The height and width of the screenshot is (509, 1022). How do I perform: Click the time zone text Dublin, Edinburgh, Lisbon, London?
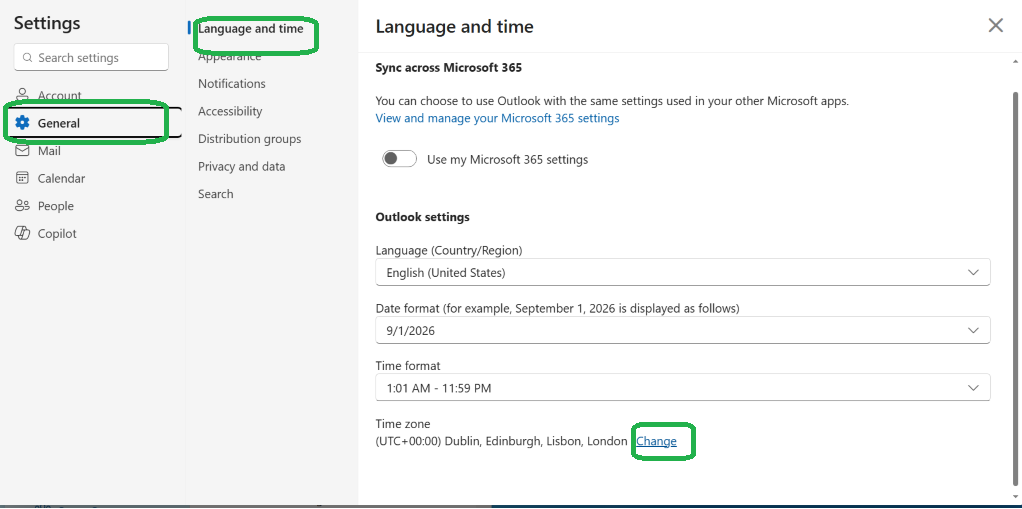[x=536, y=441]
